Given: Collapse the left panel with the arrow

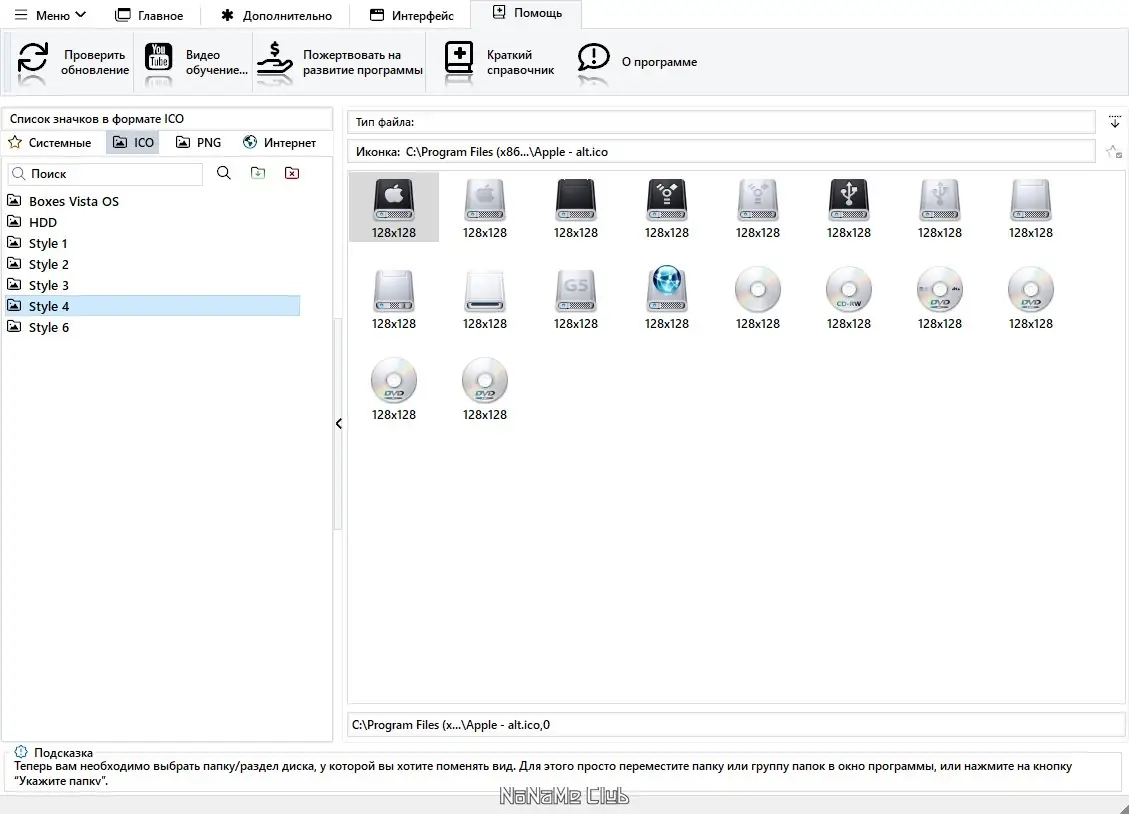Looking at the screenshot, I should click(338, 423).
